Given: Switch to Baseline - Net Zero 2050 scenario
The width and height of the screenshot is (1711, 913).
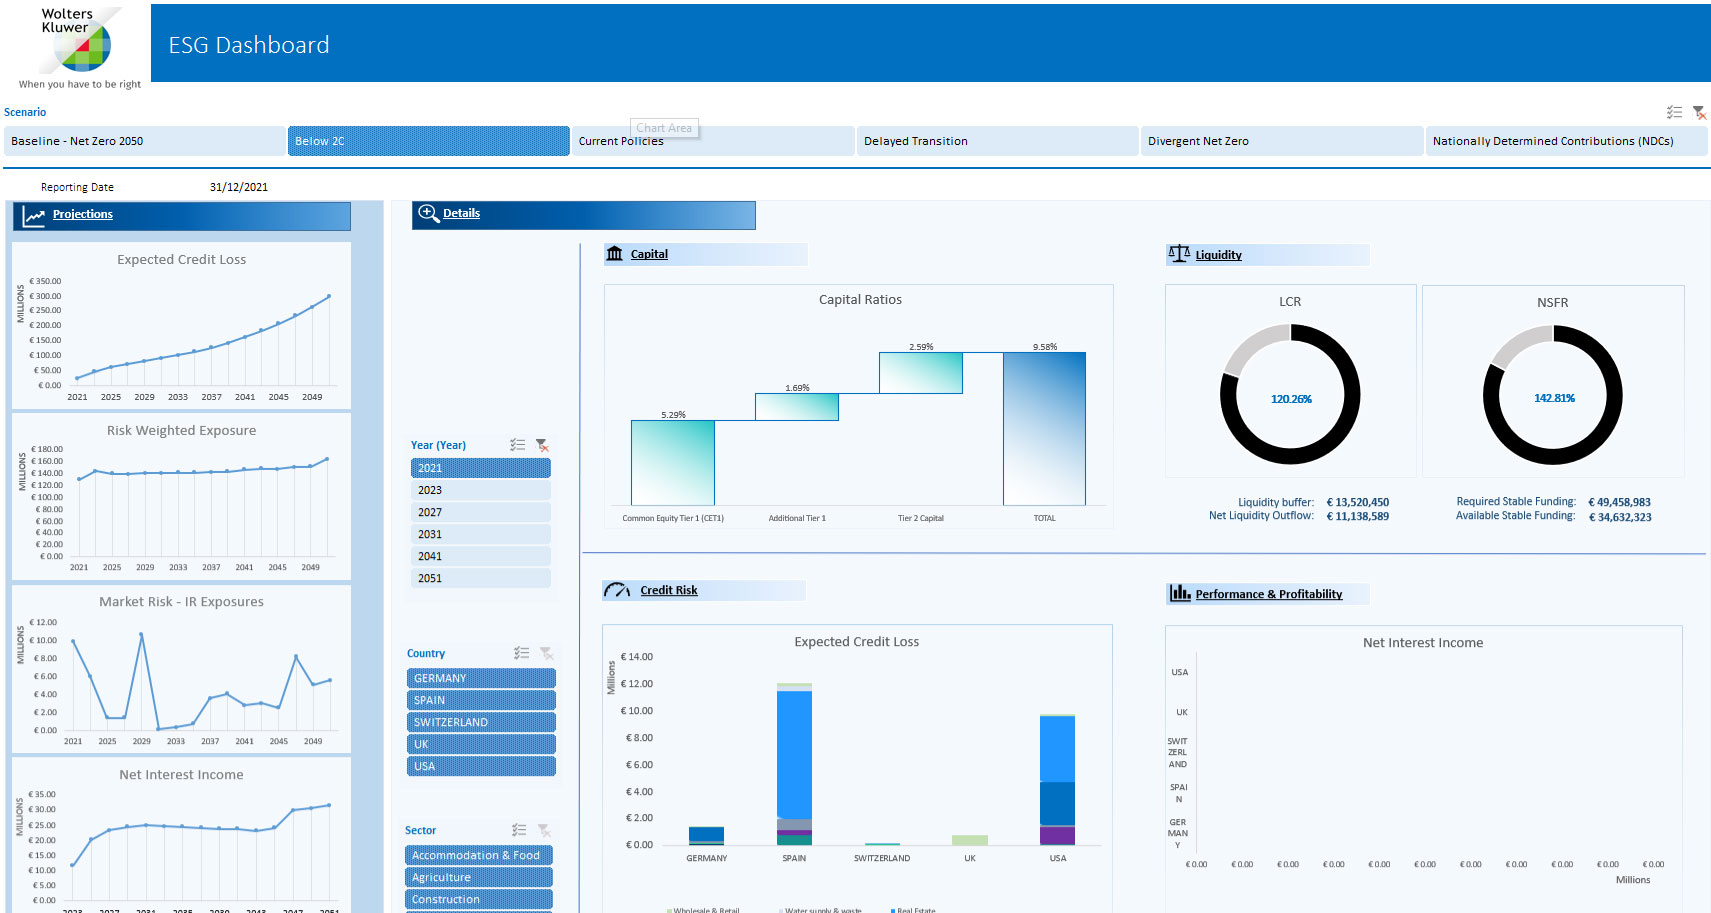Looking at the screenshot, I should click(x=144, y=141).
